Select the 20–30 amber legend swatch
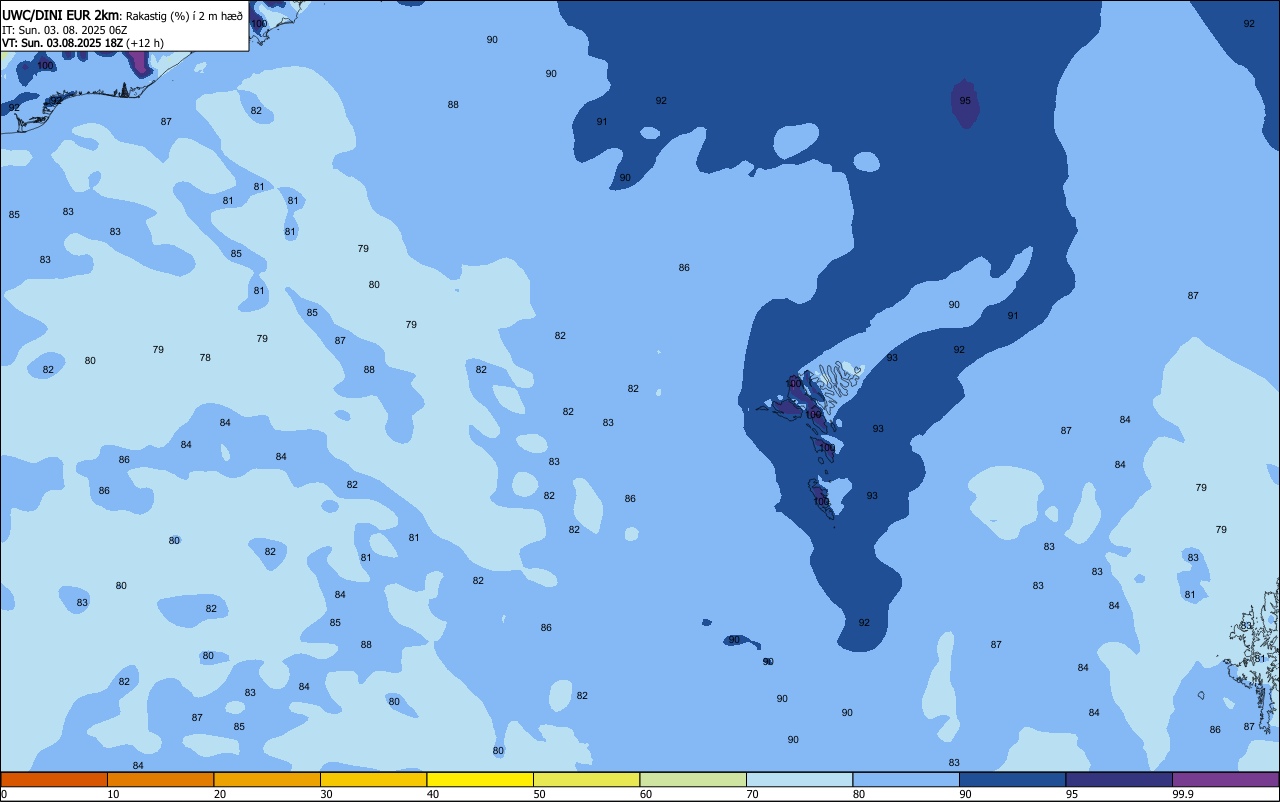The width and height of the screenshot is (1280, 802). click(x=267, y=779)
